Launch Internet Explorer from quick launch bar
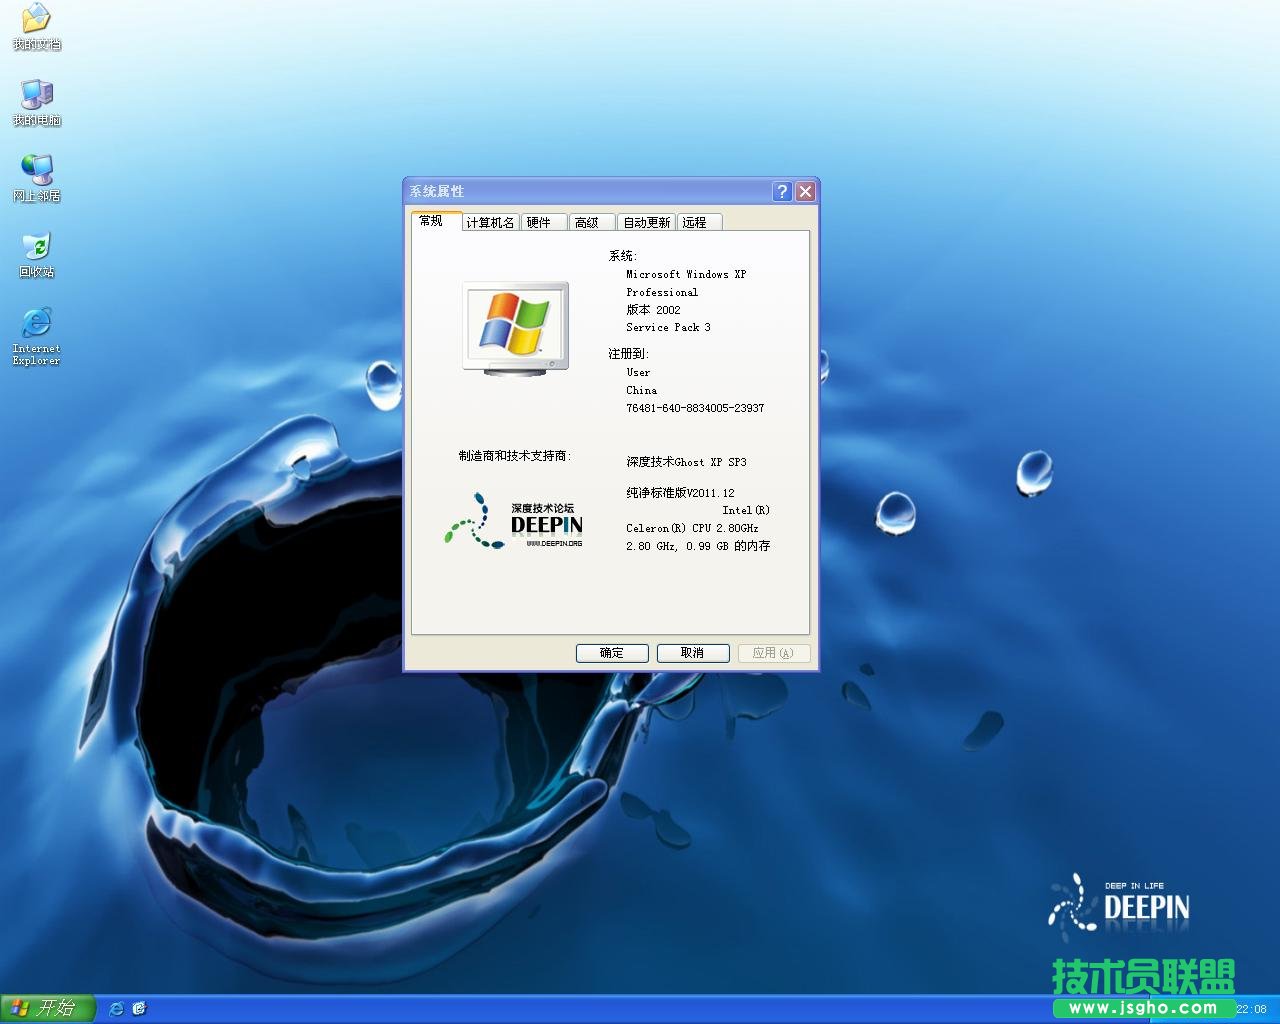This screenshot has height=1024, width=1280. coord(116,1008)
